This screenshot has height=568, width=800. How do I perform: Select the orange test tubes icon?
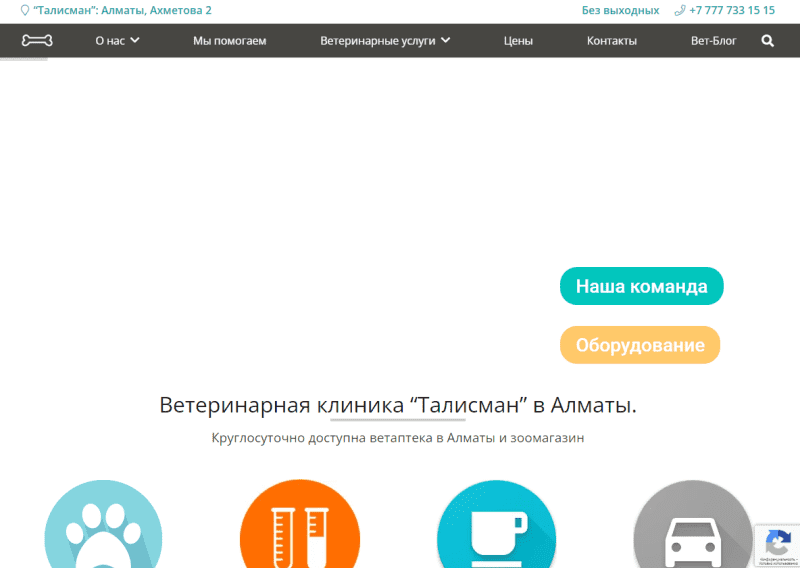click(300, 524)
